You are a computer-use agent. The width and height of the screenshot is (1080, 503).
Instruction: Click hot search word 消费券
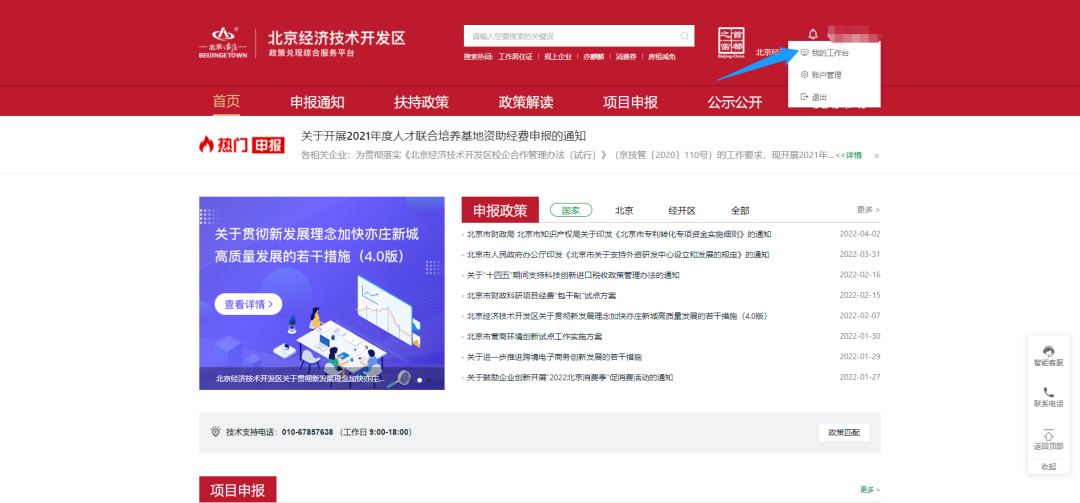click(x=626, y=57)
